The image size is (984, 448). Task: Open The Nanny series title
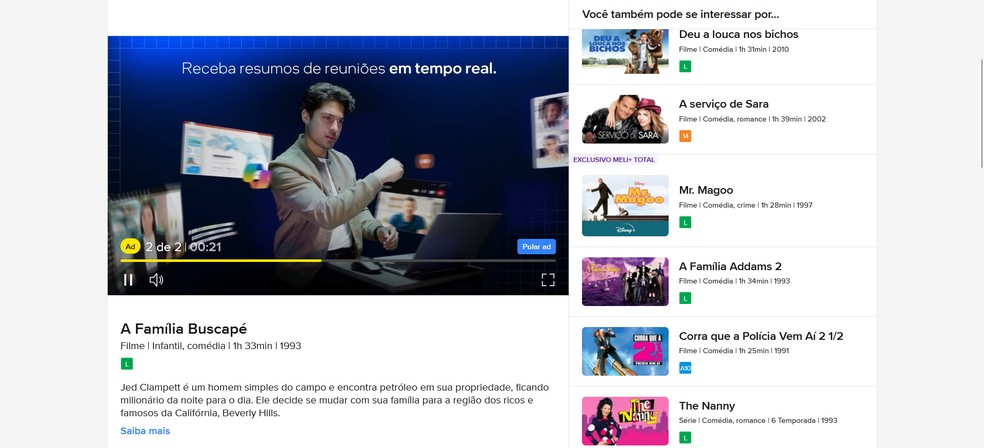pos(707,406)
